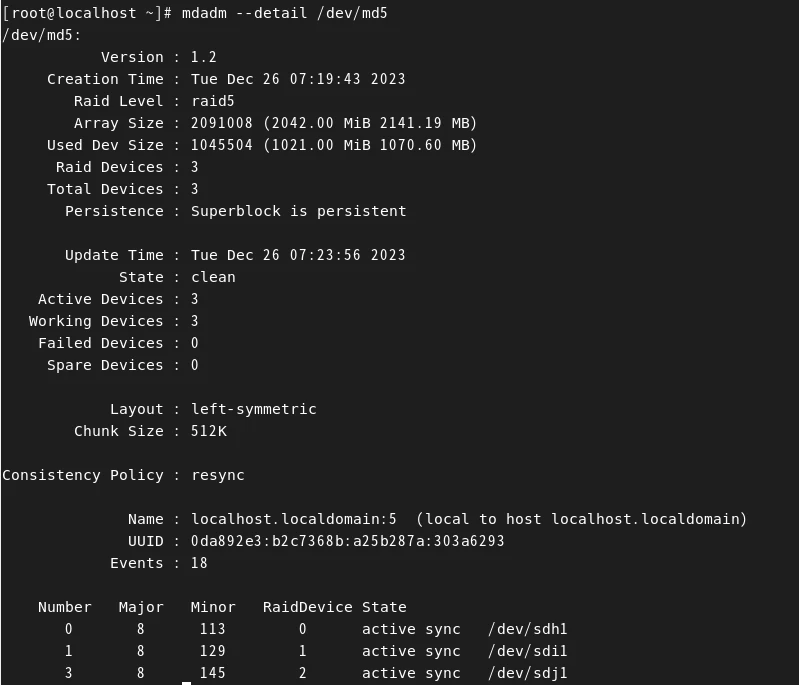799x685 pixels.
Task: Click '(local to host localhost.localdomain)' text
Action: (x=581, y=519)
